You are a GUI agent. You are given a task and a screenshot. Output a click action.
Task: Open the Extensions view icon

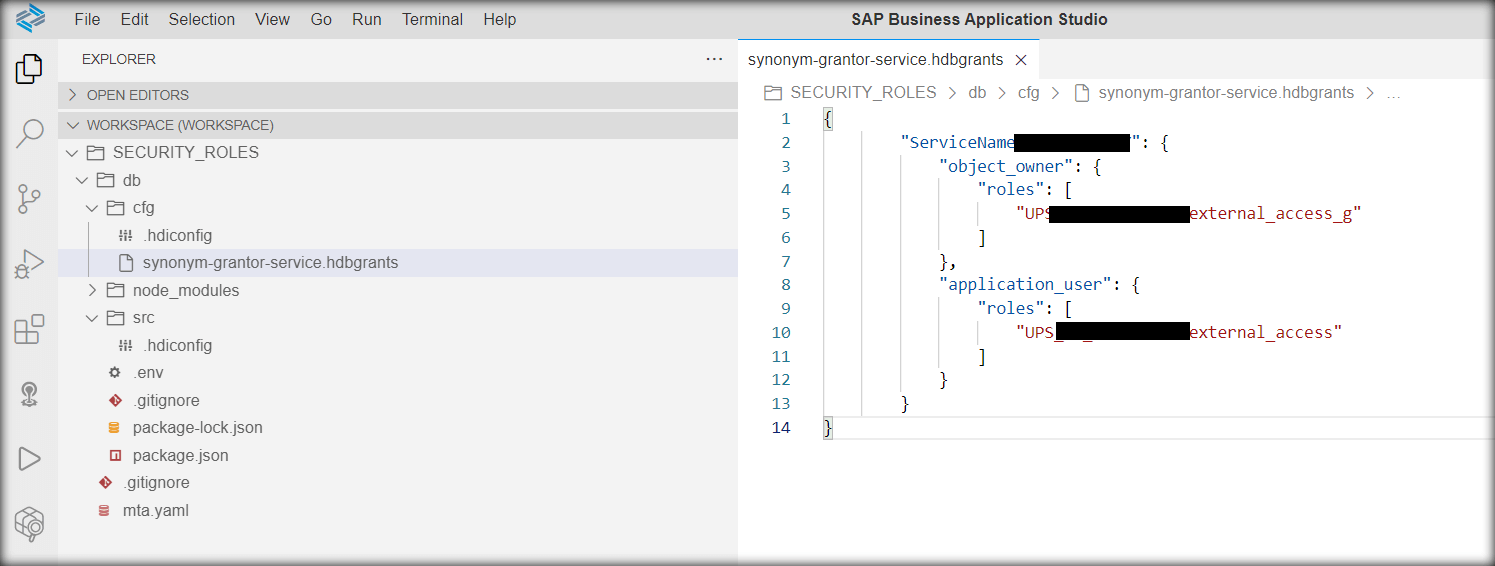click(29, 329)
